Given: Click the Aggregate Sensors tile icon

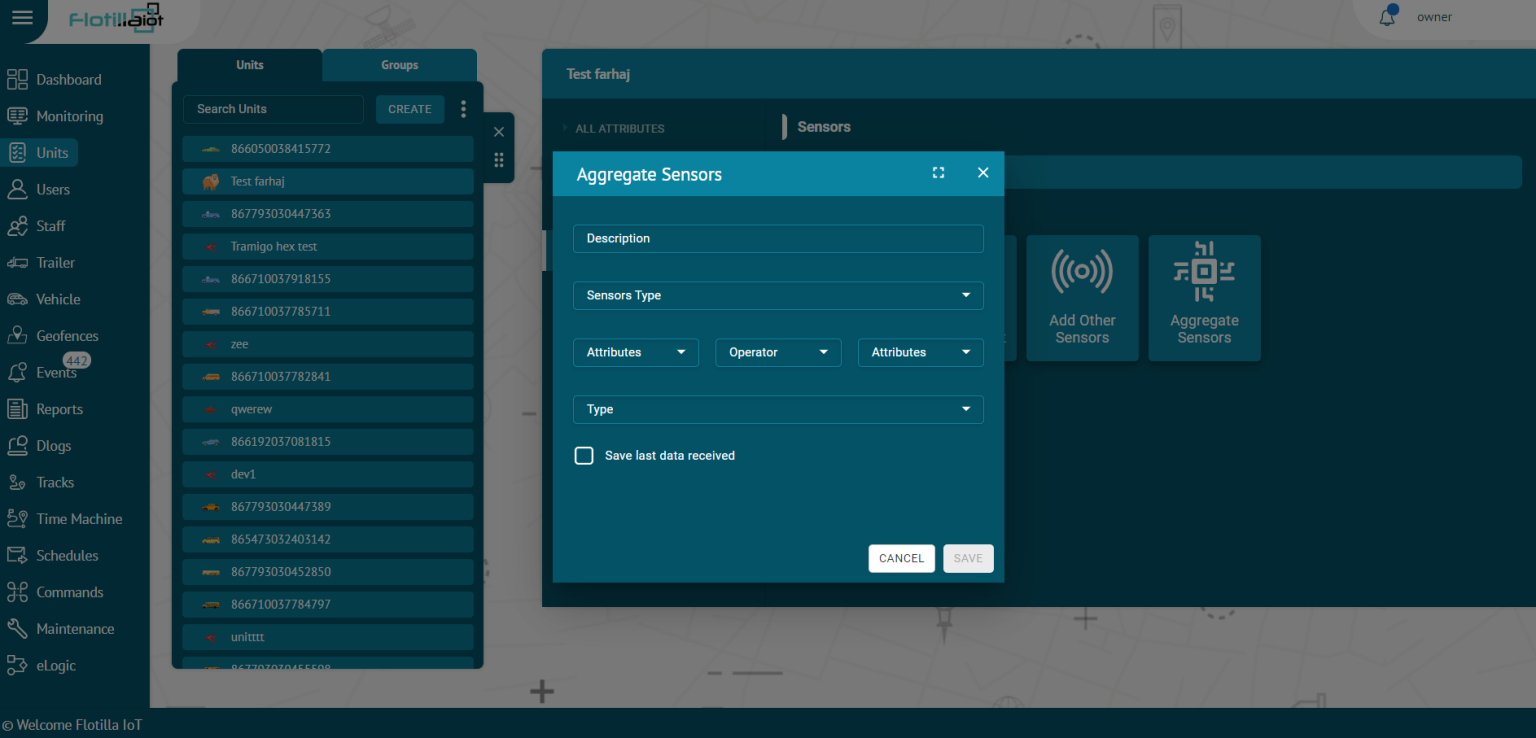Looking at the screenshot, I should pyautogui.click(x=1204, y=272).
